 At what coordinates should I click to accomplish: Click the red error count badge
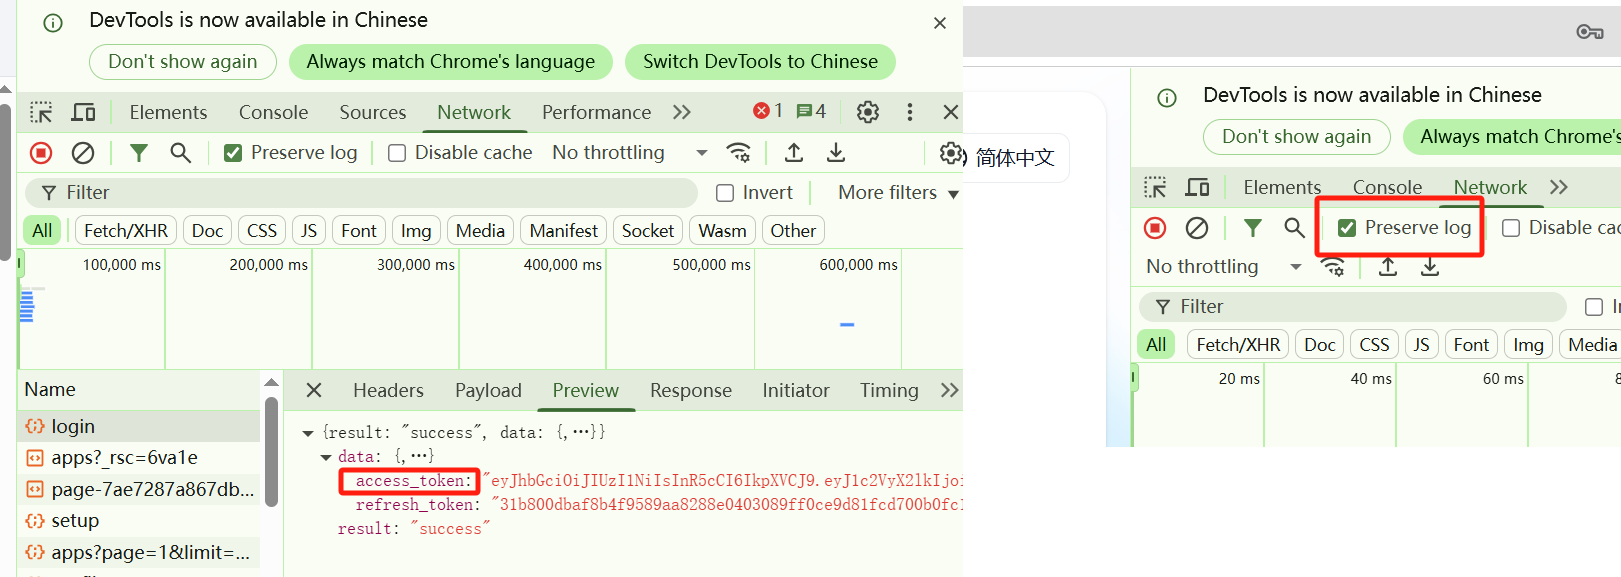click(768, 111)
